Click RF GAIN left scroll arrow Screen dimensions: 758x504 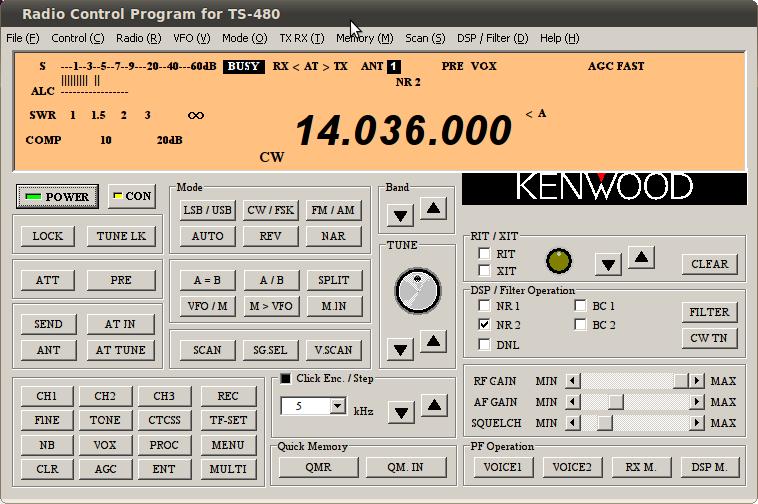point(572,381)
